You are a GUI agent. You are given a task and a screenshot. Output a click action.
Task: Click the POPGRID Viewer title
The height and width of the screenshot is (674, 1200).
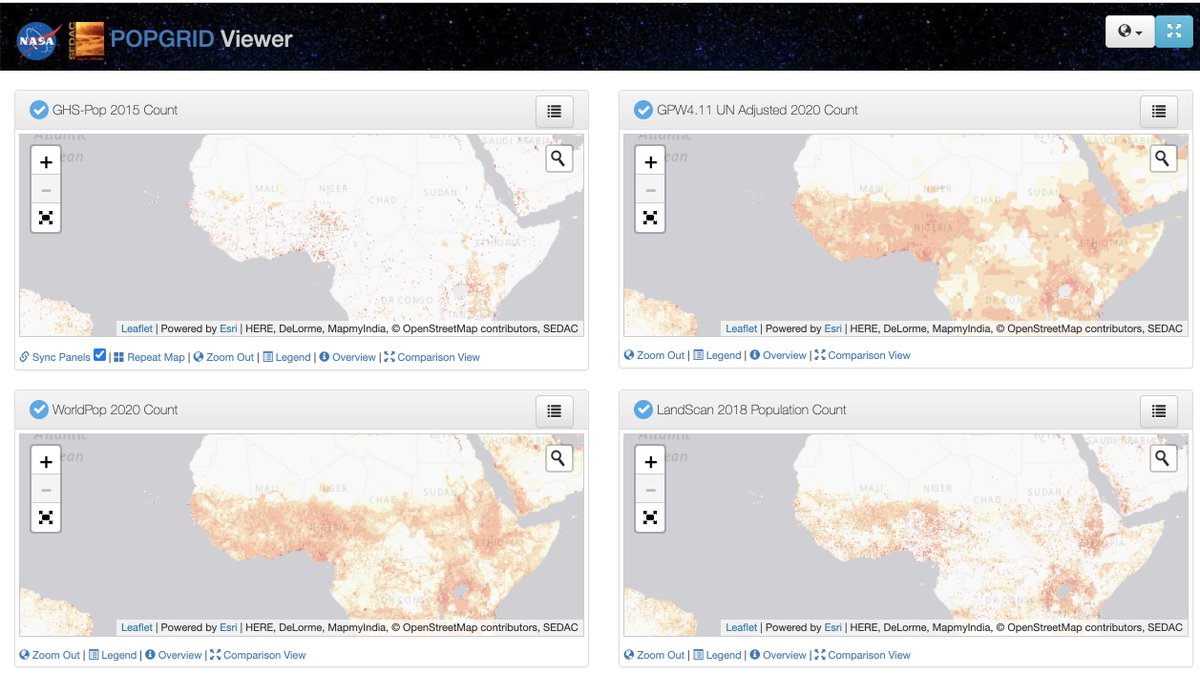point(201,39)
